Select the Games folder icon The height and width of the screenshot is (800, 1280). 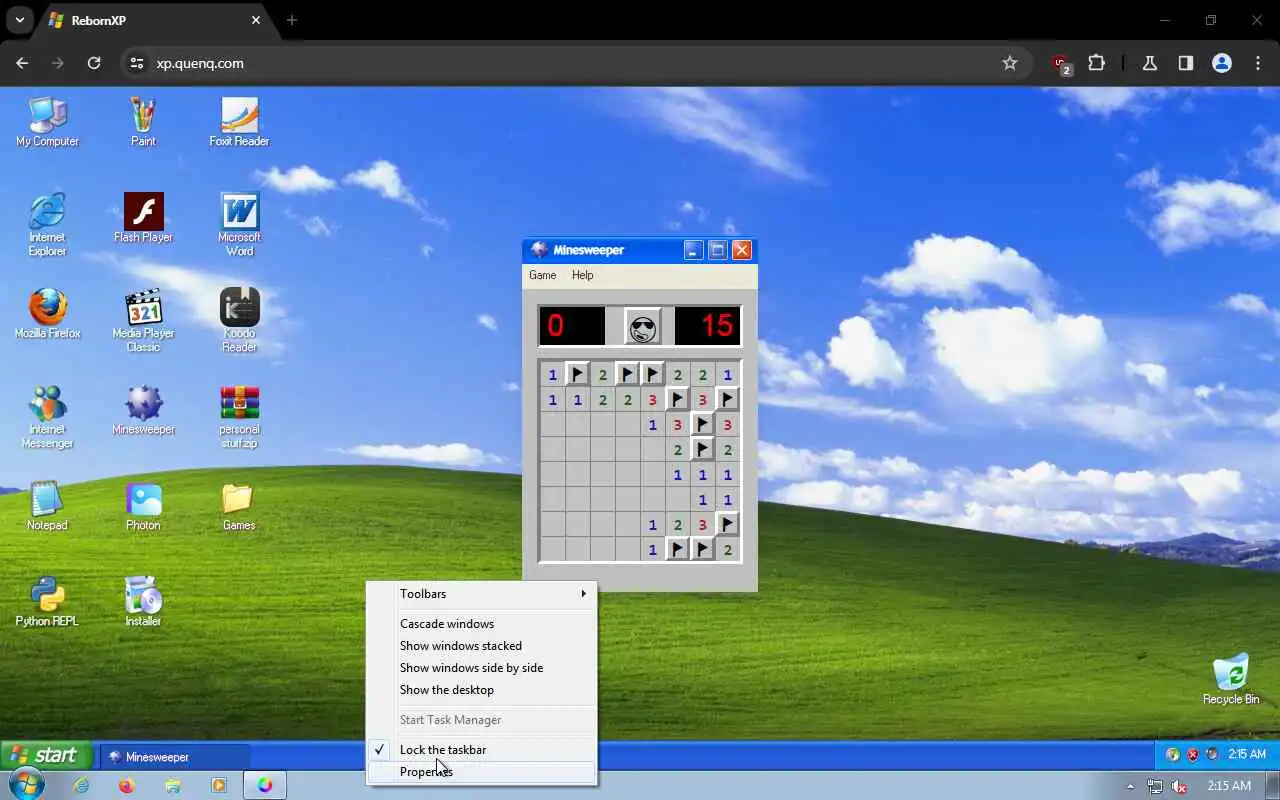239,506
